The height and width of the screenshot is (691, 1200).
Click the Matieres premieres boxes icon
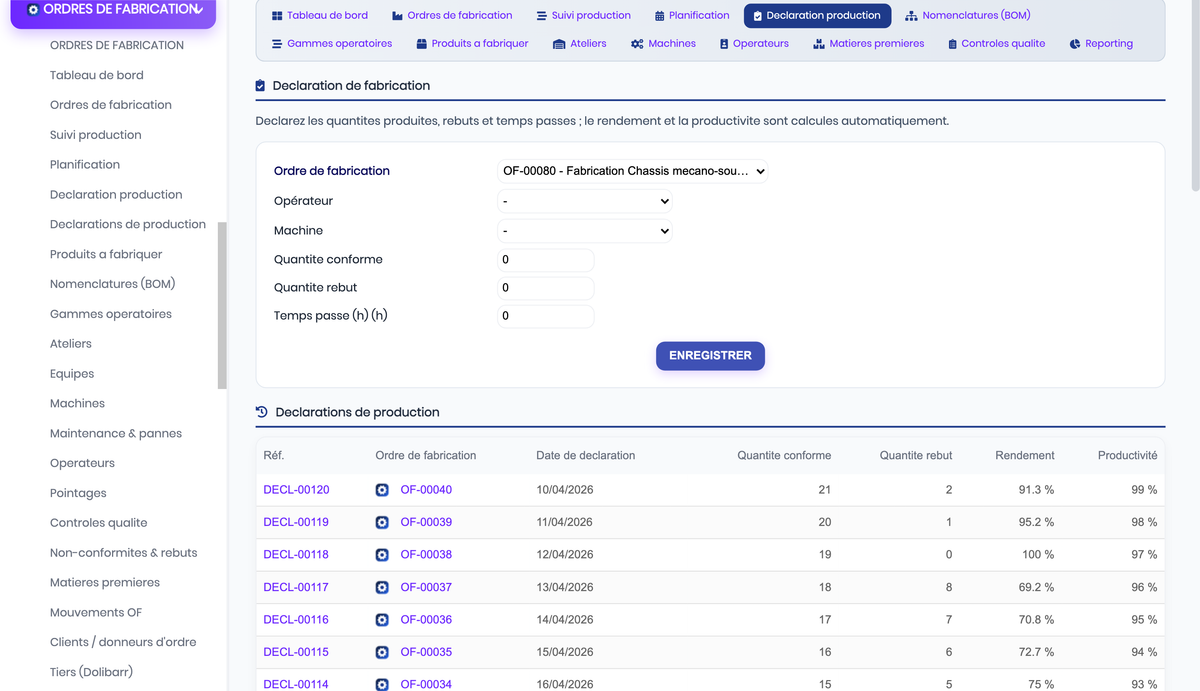pos(819,44)
